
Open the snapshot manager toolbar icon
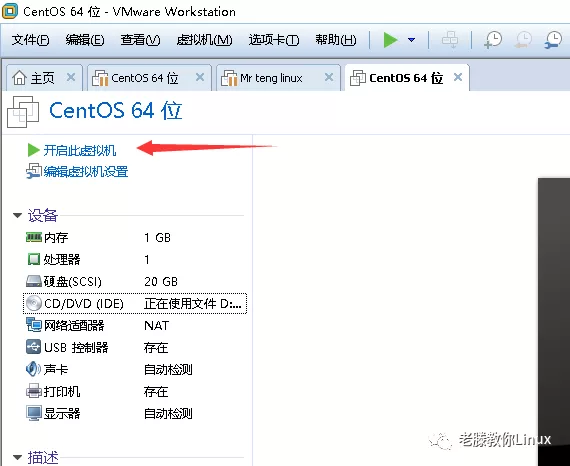point(553,40)
